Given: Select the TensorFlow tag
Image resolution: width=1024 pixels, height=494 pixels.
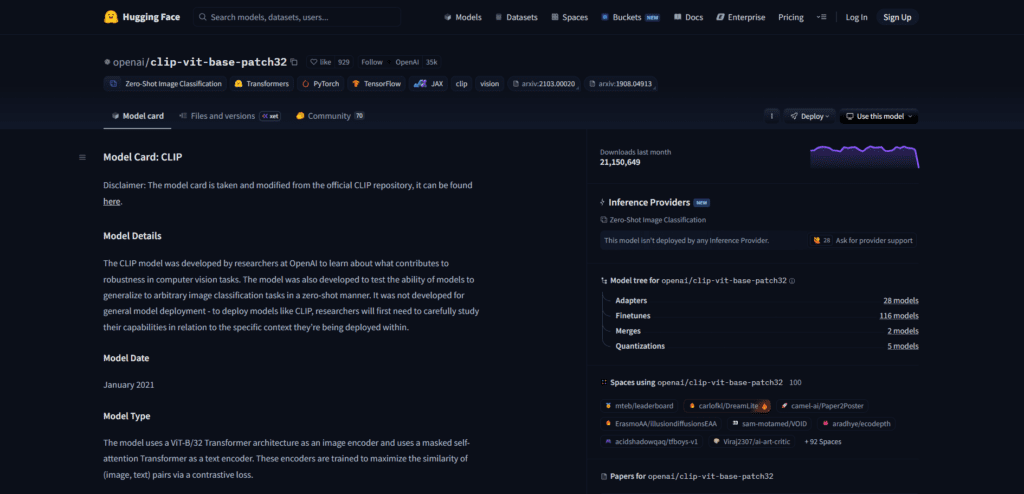Looking at the screenshot, I should click(376, 84).
